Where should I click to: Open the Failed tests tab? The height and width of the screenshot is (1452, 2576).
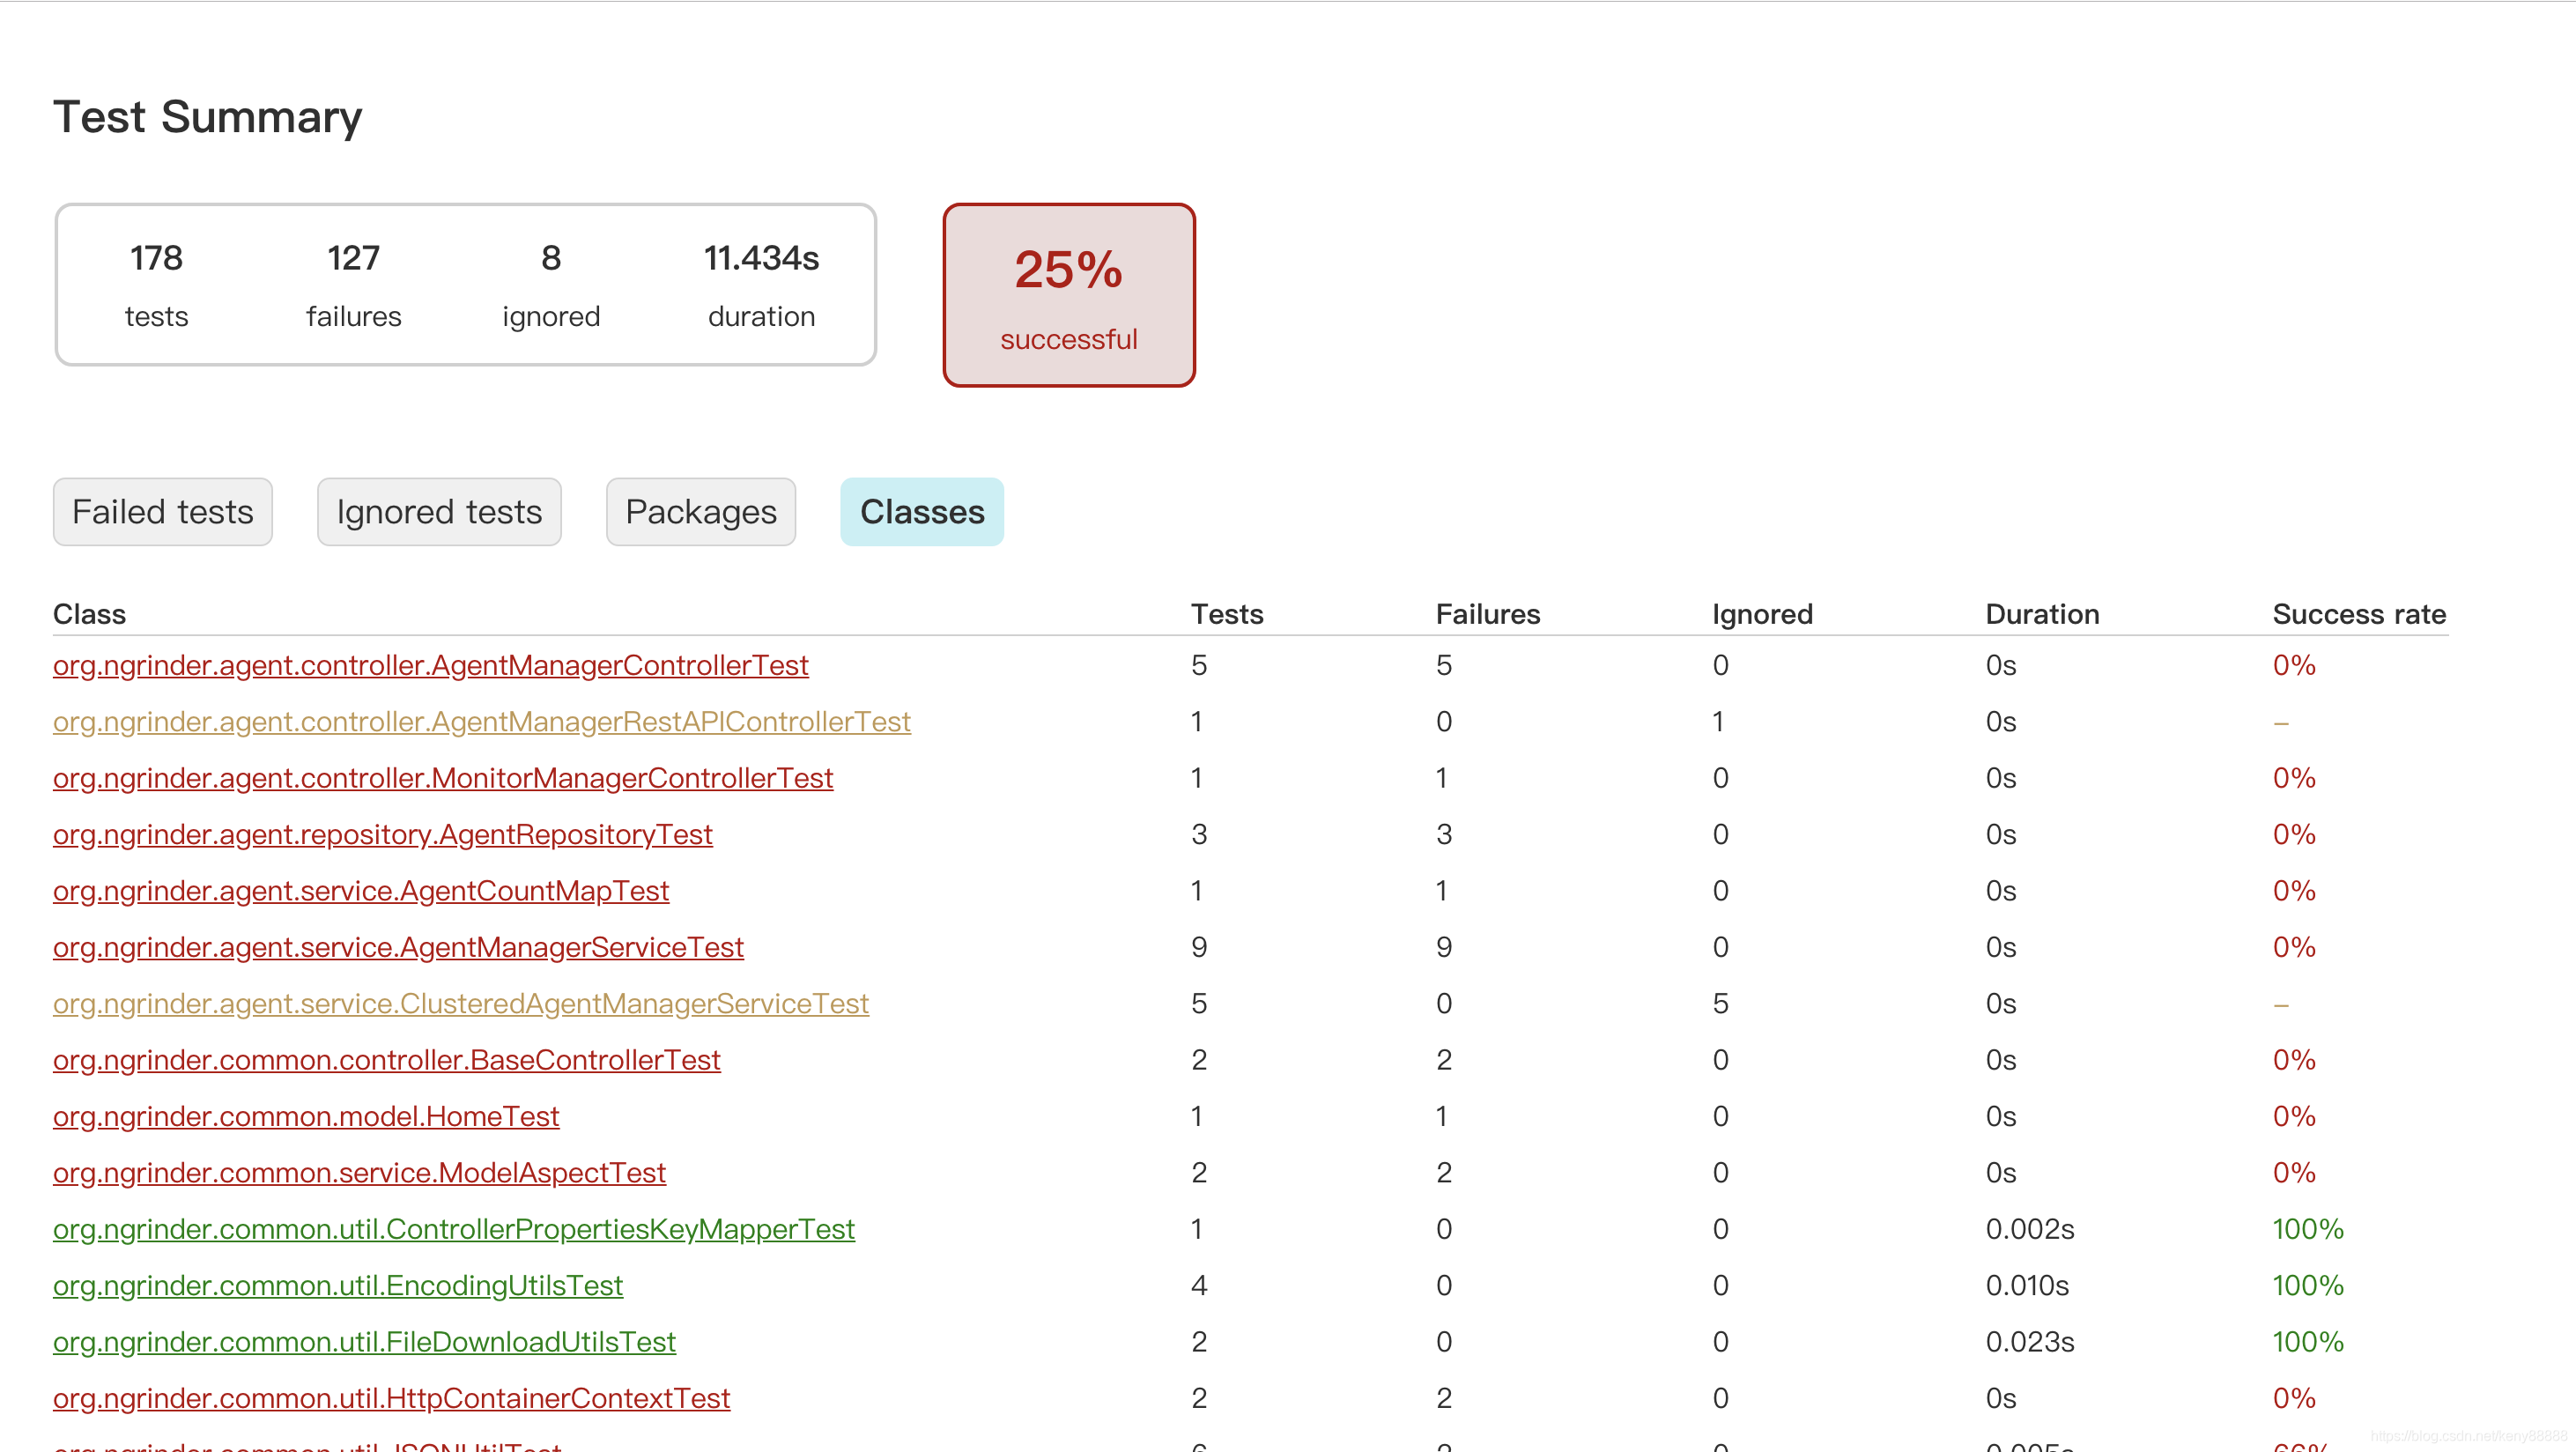coord(162,512)
